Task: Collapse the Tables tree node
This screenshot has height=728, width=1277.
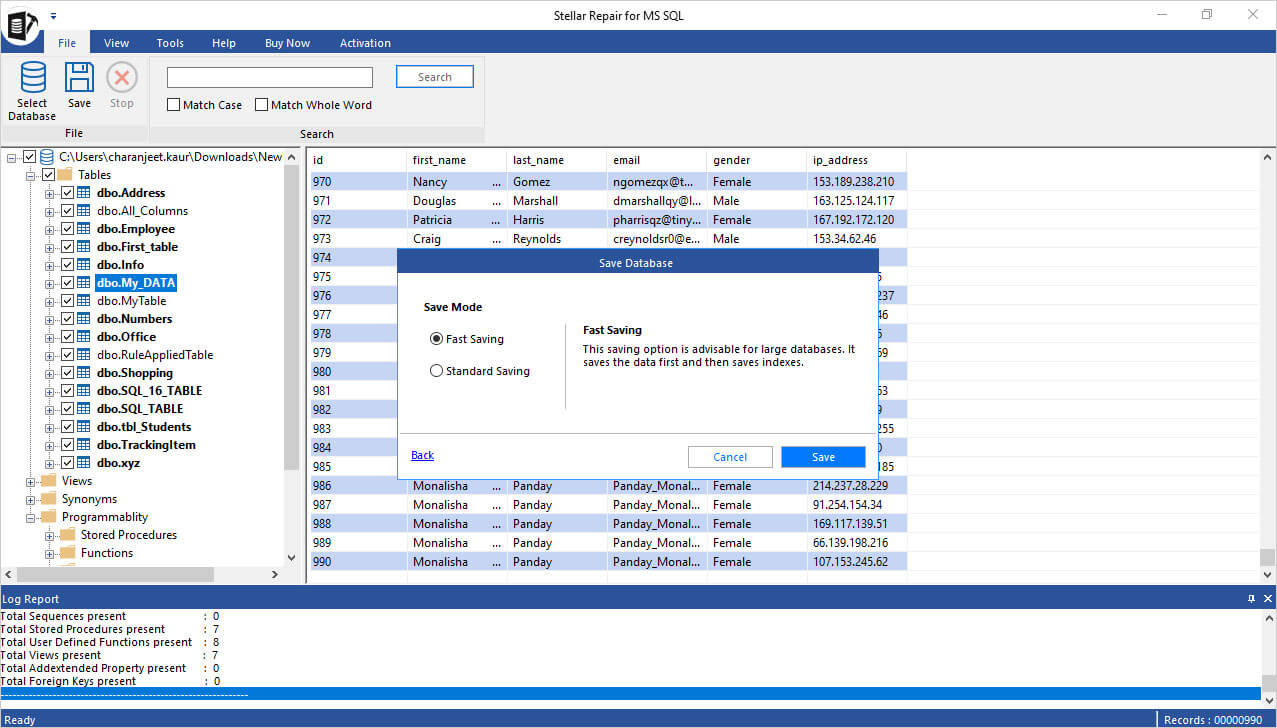Action: [x=31, y=175]
